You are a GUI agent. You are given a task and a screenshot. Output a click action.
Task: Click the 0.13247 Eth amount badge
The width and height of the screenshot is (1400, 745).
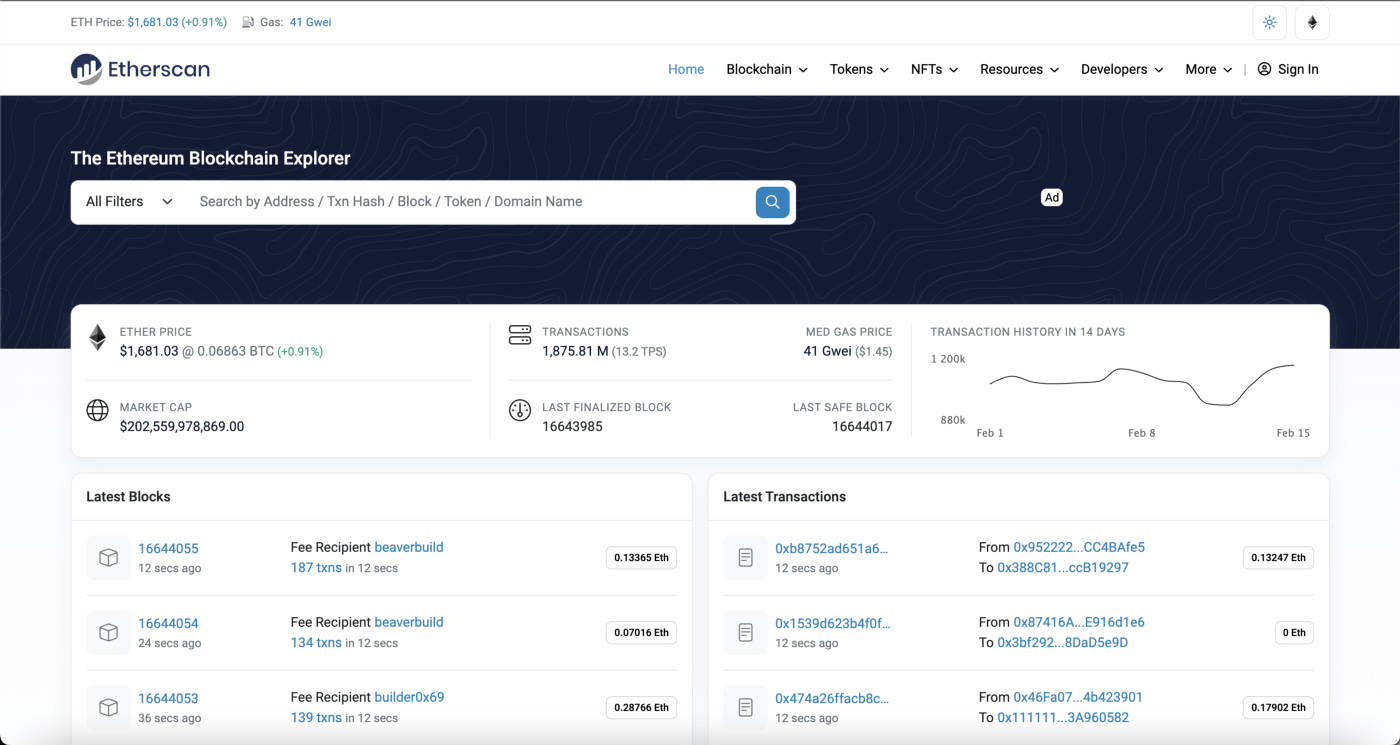1278,558
